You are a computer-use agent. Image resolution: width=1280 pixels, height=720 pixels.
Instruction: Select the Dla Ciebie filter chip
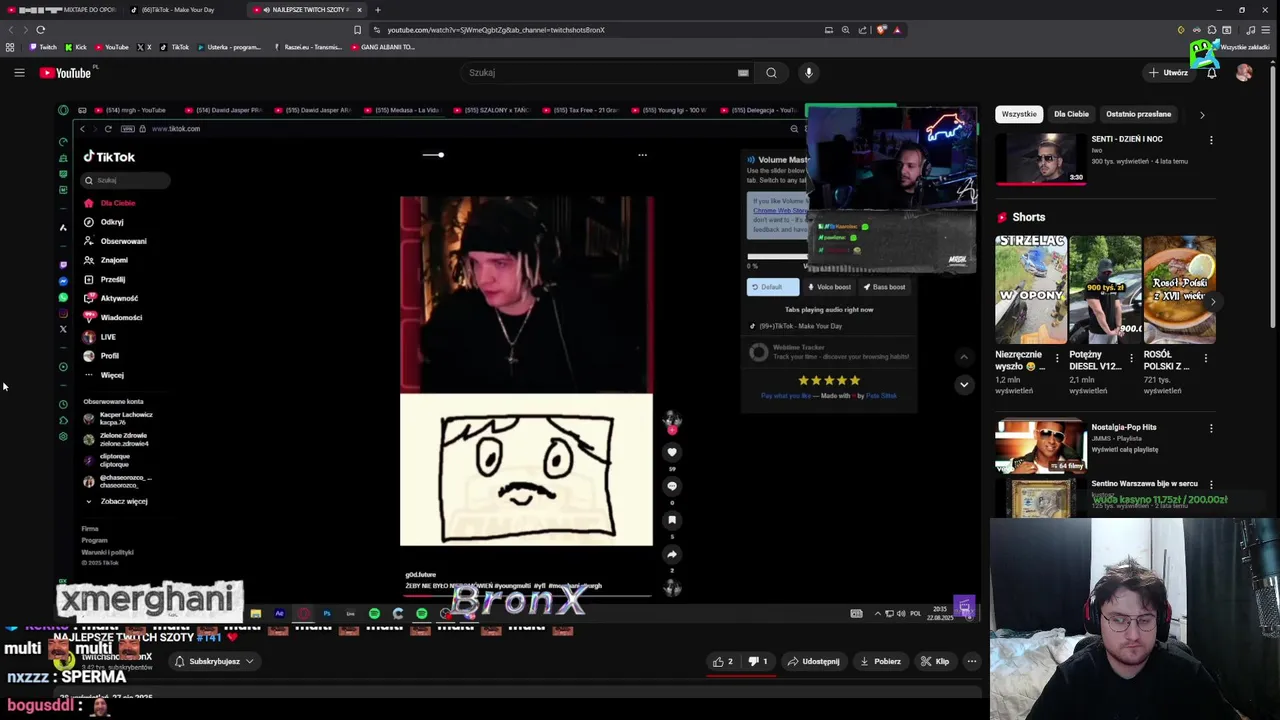pyautogui.click(x=1071, y=114)
